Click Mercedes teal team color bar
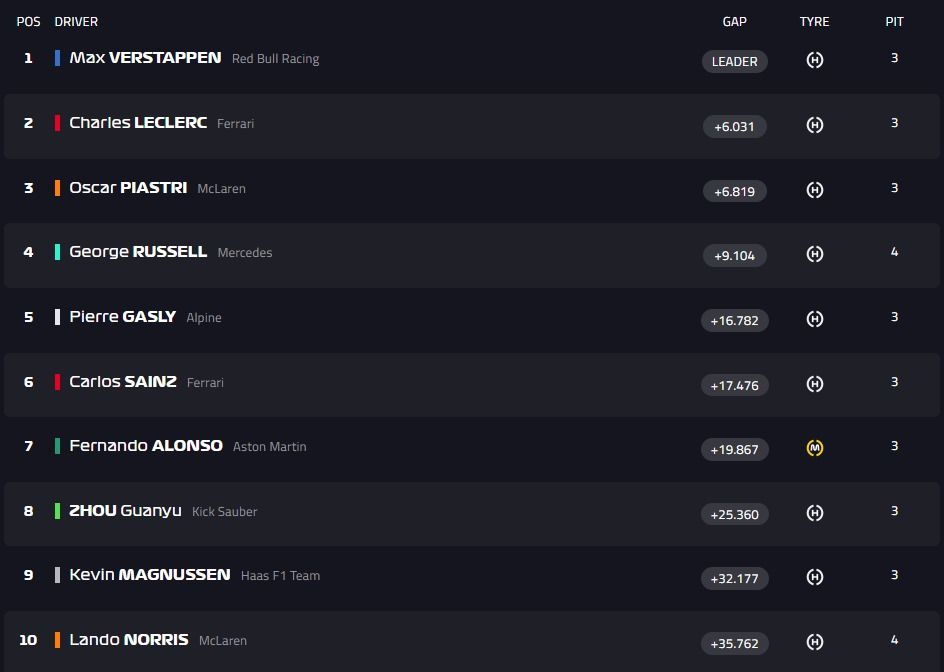Screen dimensions: 944x672 tap(58, 252)
